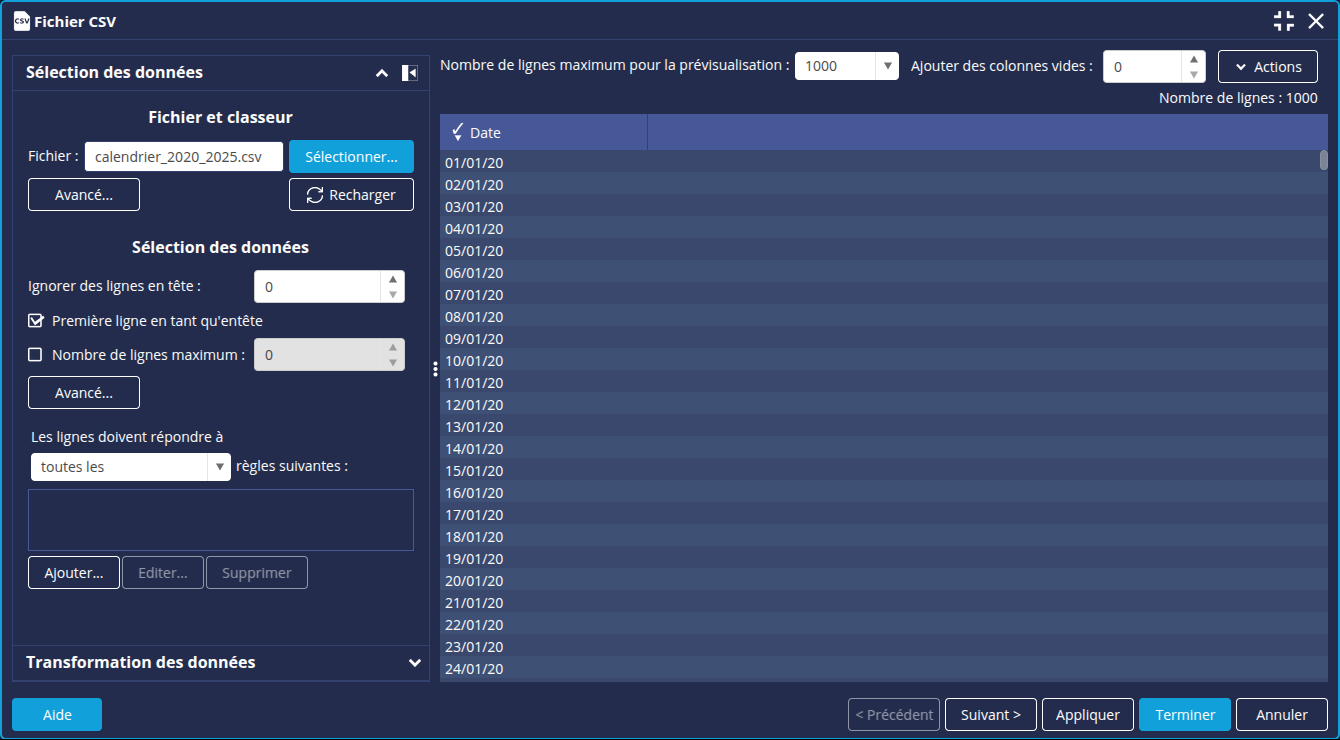Viewport: 1340px width, 740px height.
Task: Uncheck Première ligne en tant qu'entête
Action: pyautogui.click(x=36, y=321)
